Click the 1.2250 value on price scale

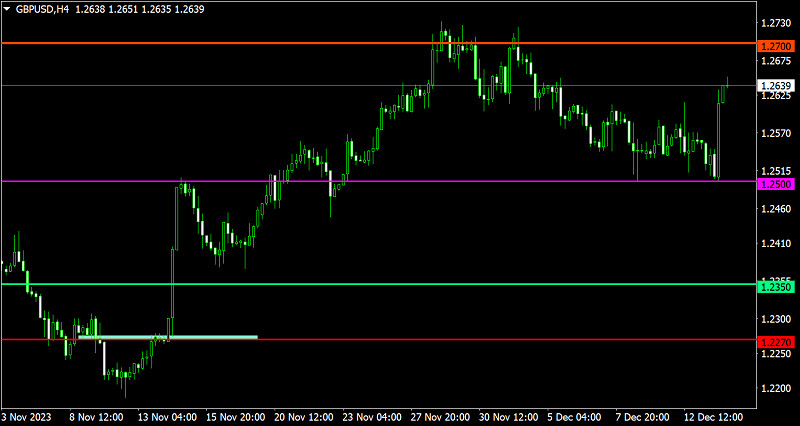pyautogui.click(x=776, y=354)
